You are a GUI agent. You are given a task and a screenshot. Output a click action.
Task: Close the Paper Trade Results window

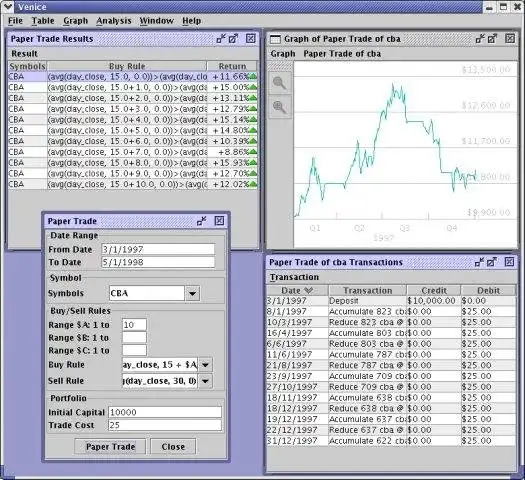pos(250,38)
